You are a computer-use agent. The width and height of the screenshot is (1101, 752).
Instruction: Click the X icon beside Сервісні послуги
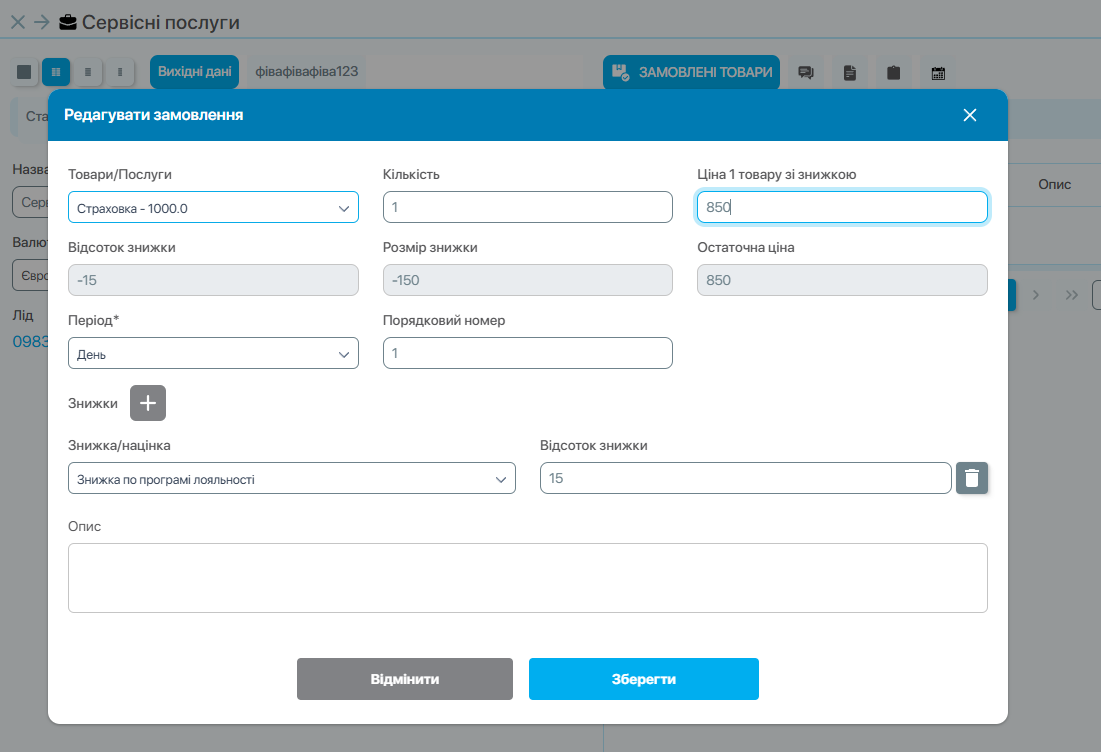(x=17, y=22)
